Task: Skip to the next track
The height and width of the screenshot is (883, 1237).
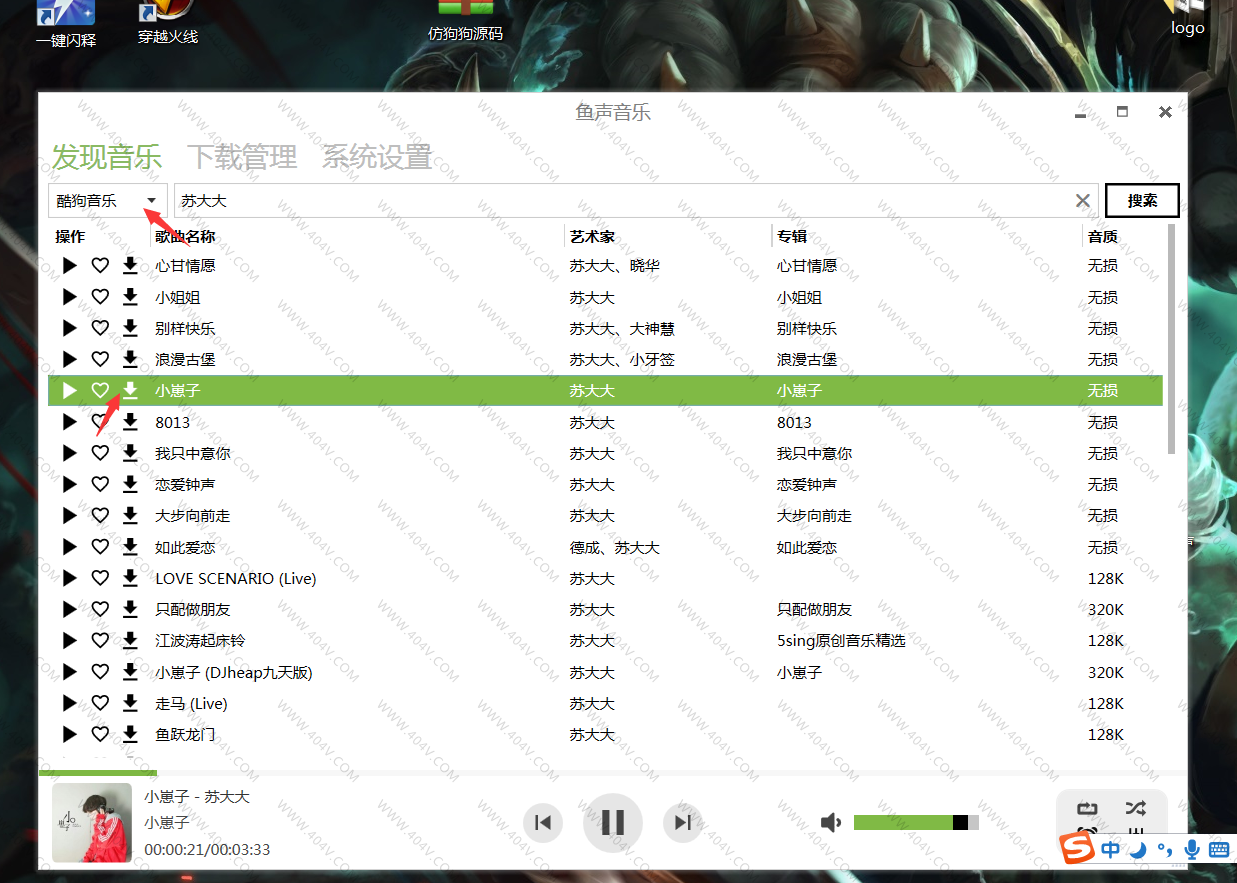Action: pyautogui.click(x=682, y=822)
